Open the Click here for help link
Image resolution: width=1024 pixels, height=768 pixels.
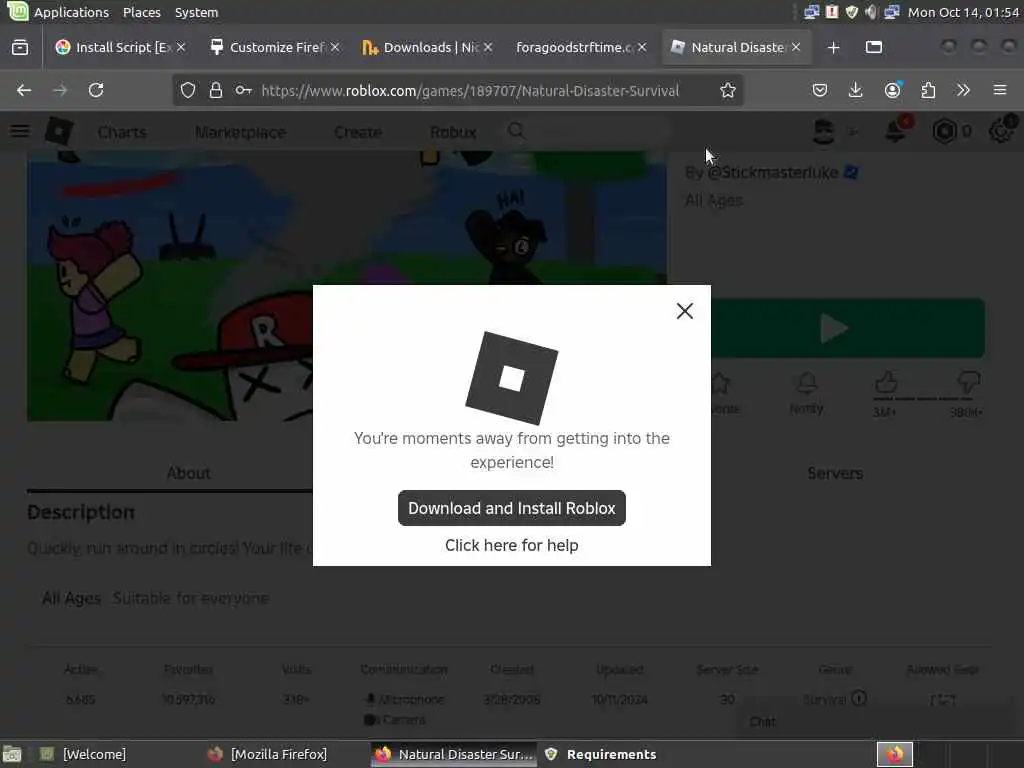511,545
